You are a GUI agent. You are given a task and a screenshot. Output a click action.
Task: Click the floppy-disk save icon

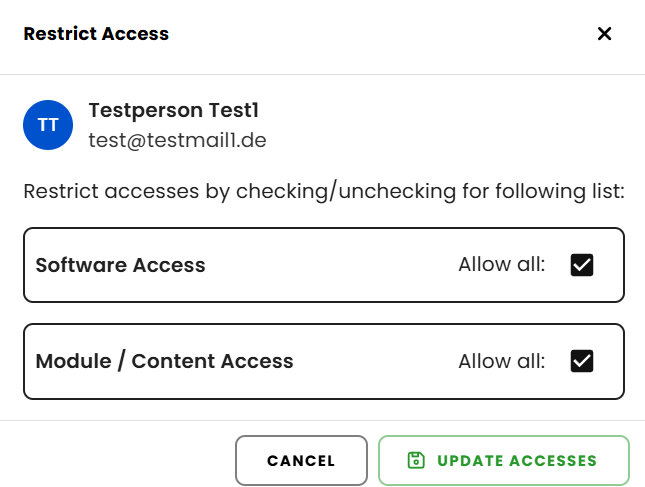[x=416, y=460]
